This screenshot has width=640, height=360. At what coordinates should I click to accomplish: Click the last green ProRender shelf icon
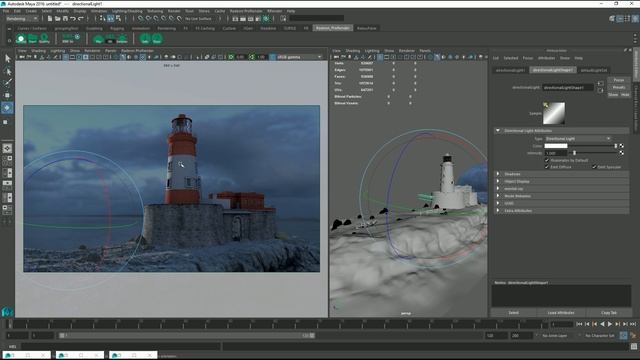(x=157, y=39)
